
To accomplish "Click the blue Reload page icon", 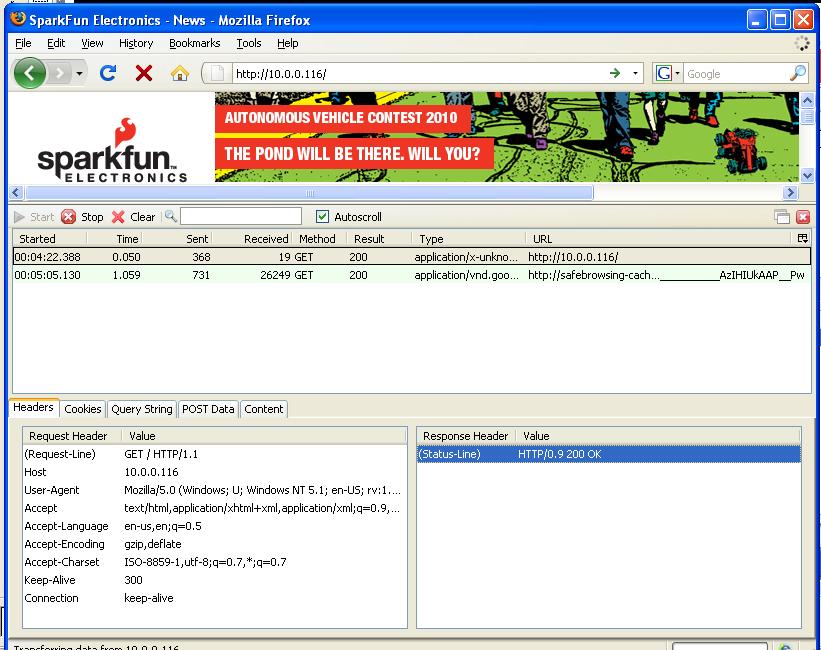I will (108, 73).
